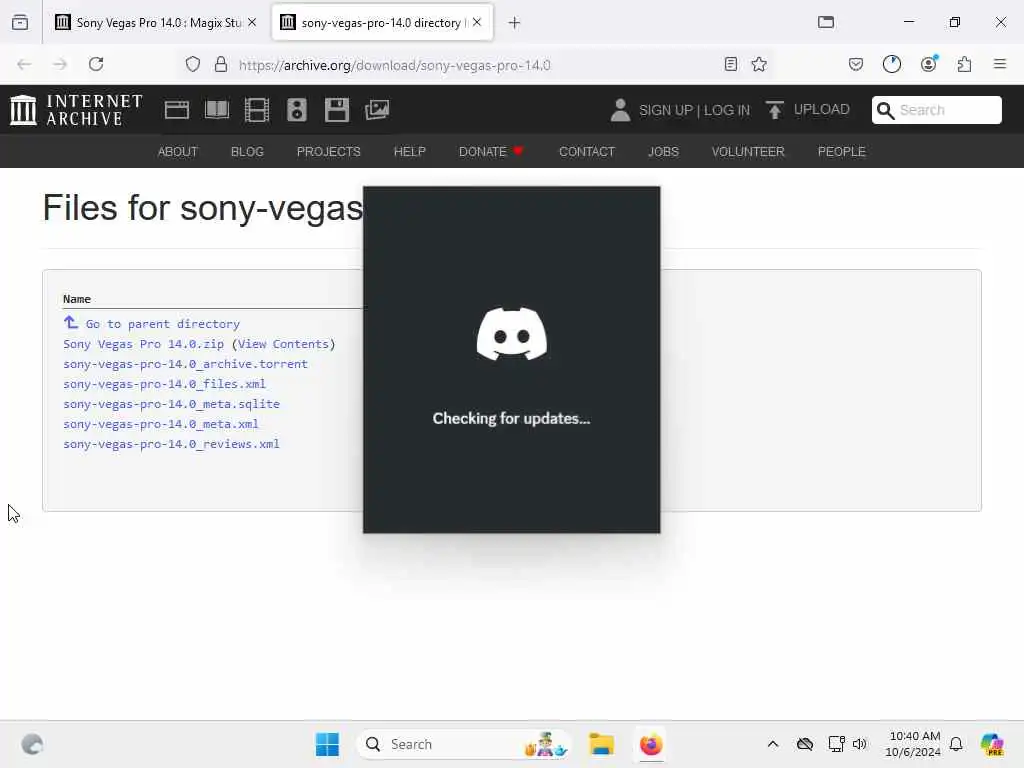Show site info via the padlock icon
The width and height of the screenshot is (1024, 768).
click(221, 64)
